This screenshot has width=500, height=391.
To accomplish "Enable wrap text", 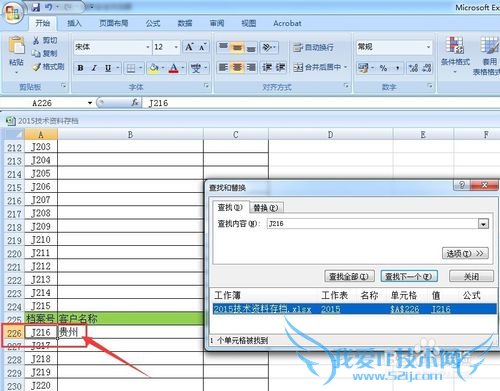I will pyautogui.click(x=313, y=47).
